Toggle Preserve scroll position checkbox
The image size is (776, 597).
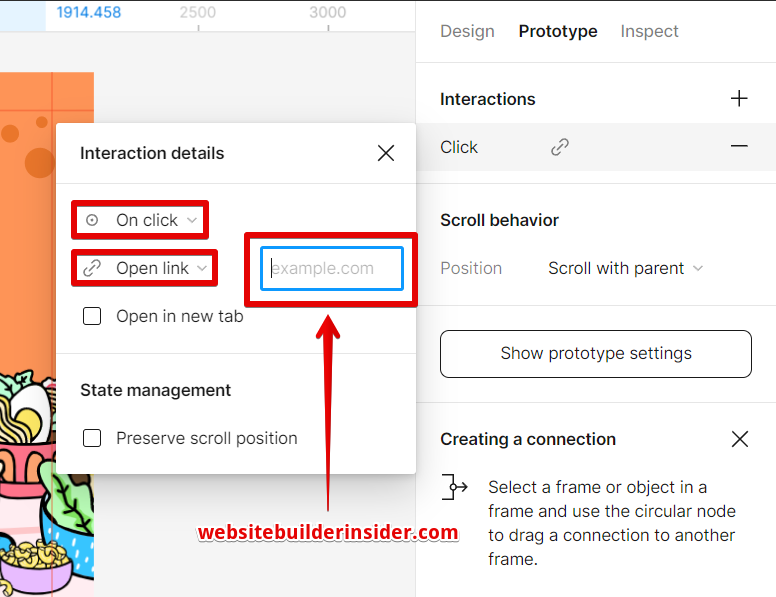tap(92, 438)
